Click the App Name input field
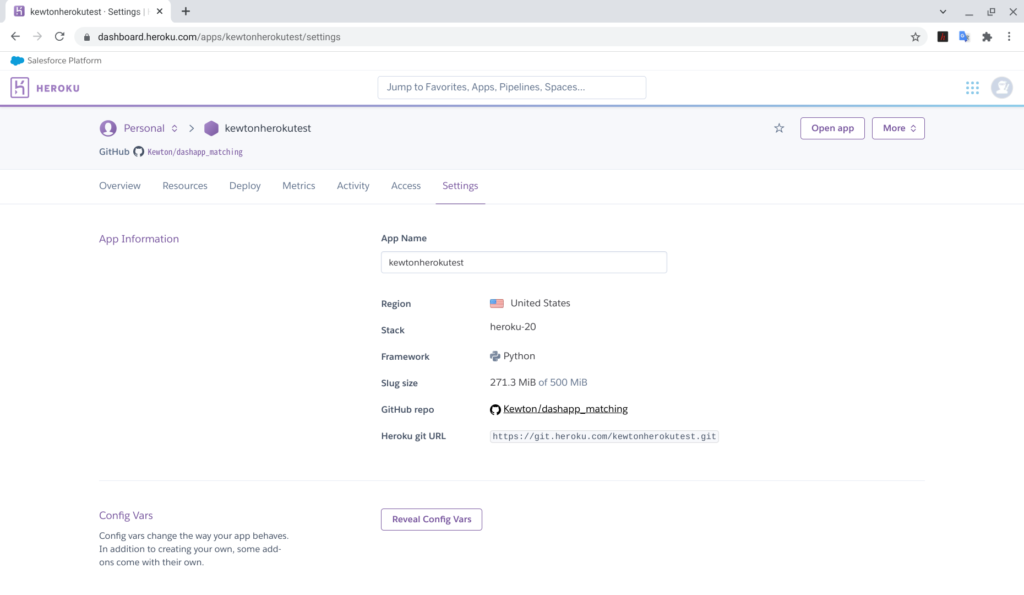1024x595 pixels. tap(524, 263)
